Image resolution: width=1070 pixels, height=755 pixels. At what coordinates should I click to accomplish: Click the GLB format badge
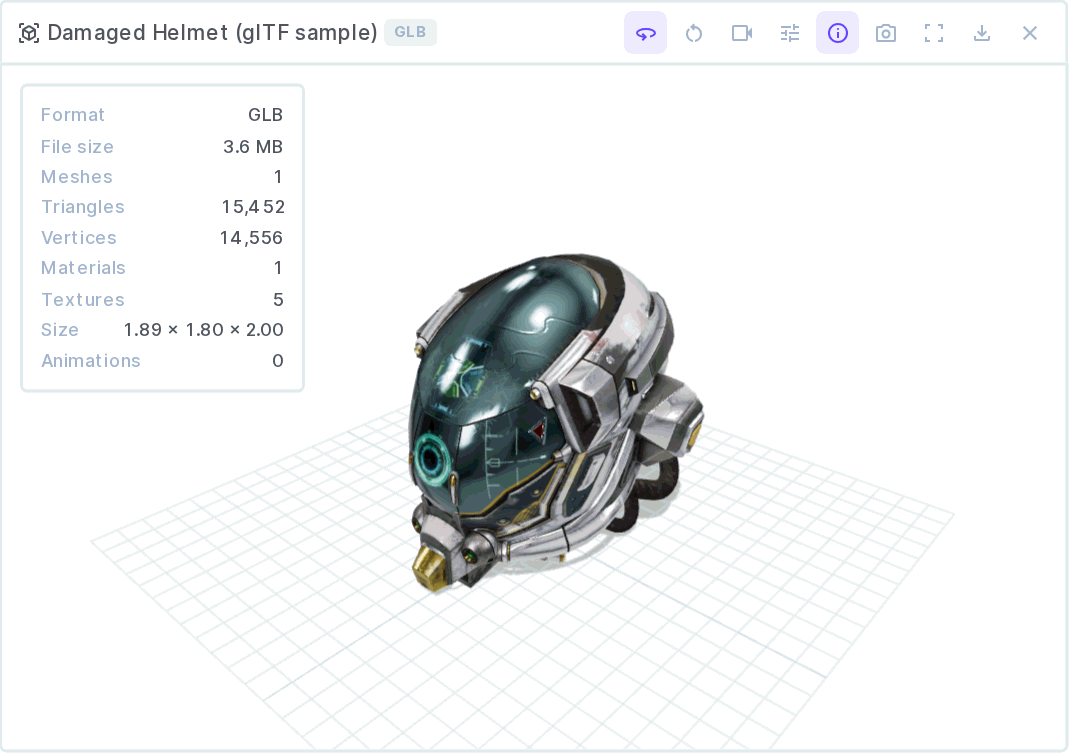pyautogui.click(x=410, y=32)
